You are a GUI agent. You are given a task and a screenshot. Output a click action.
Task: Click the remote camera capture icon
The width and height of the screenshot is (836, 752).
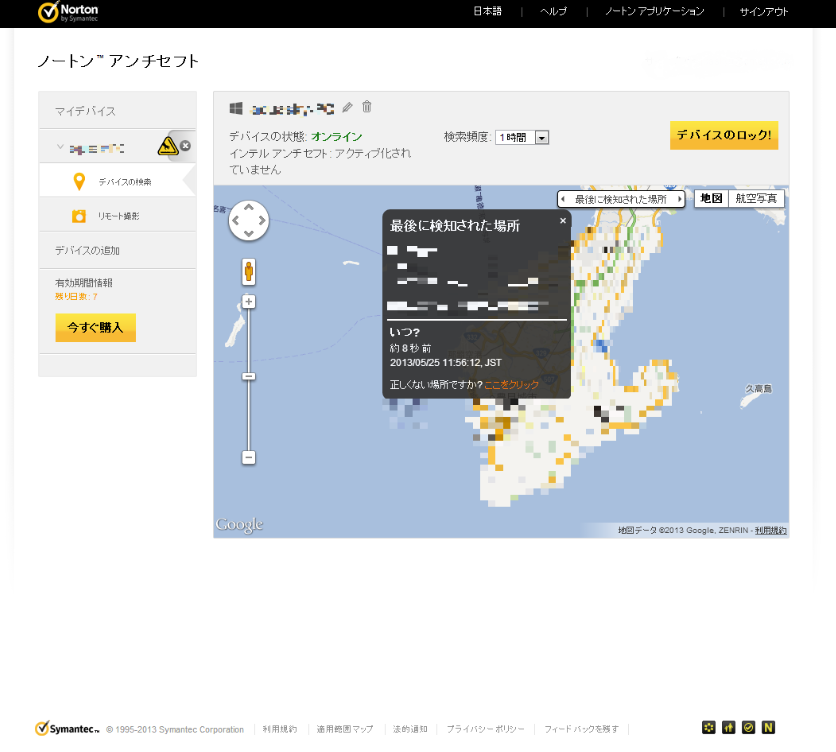click(79, 216)
